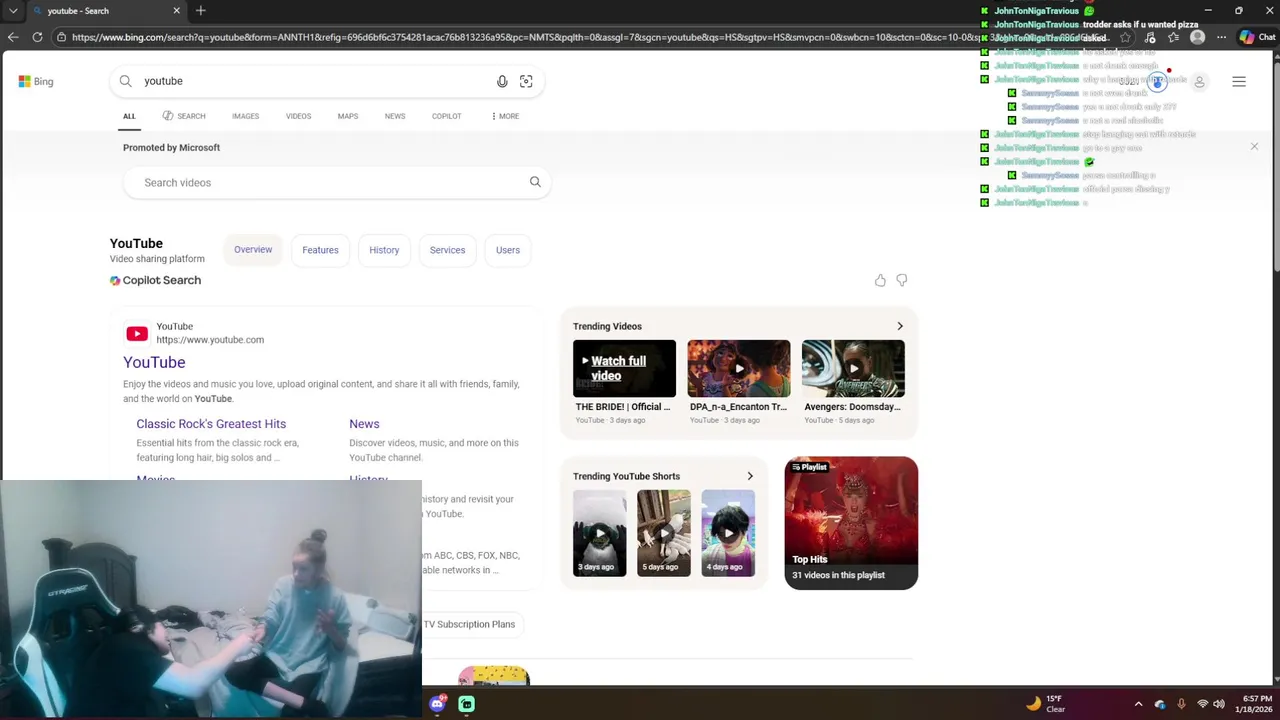
Task: Open a new browser tab with plus
Action: [201, 10]
